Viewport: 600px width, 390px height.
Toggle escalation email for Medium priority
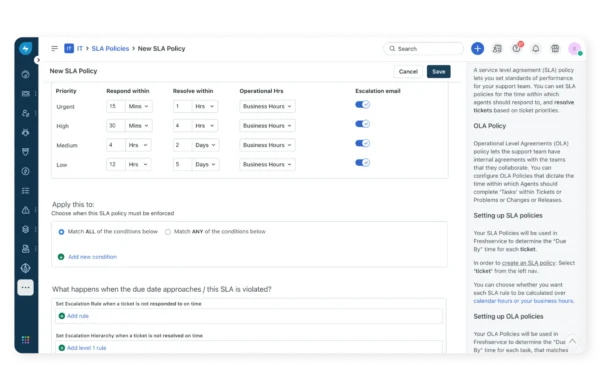tap(362, 143)
